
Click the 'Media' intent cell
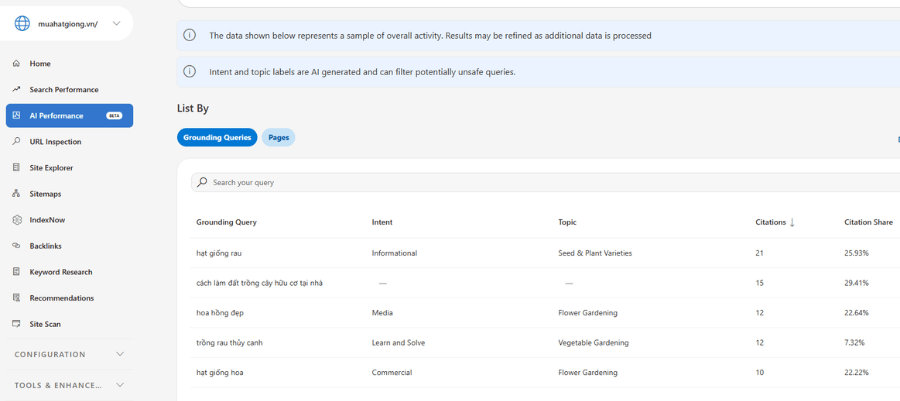(382, 313)
